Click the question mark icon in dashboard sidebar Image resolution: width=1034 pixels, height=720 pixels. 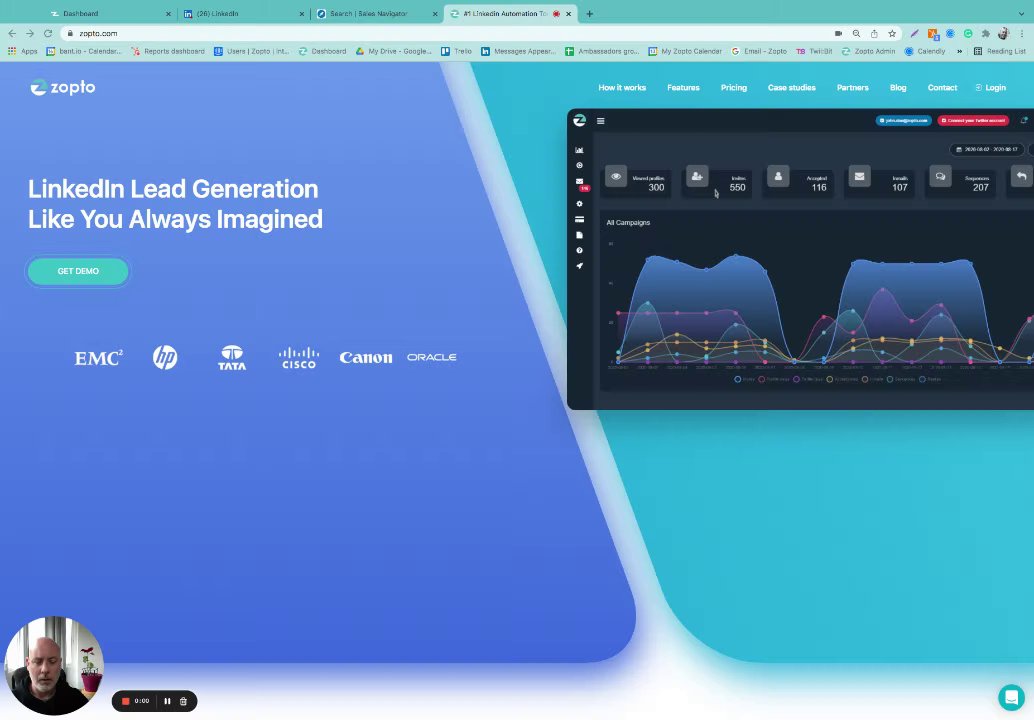click(x=579, y=251)
